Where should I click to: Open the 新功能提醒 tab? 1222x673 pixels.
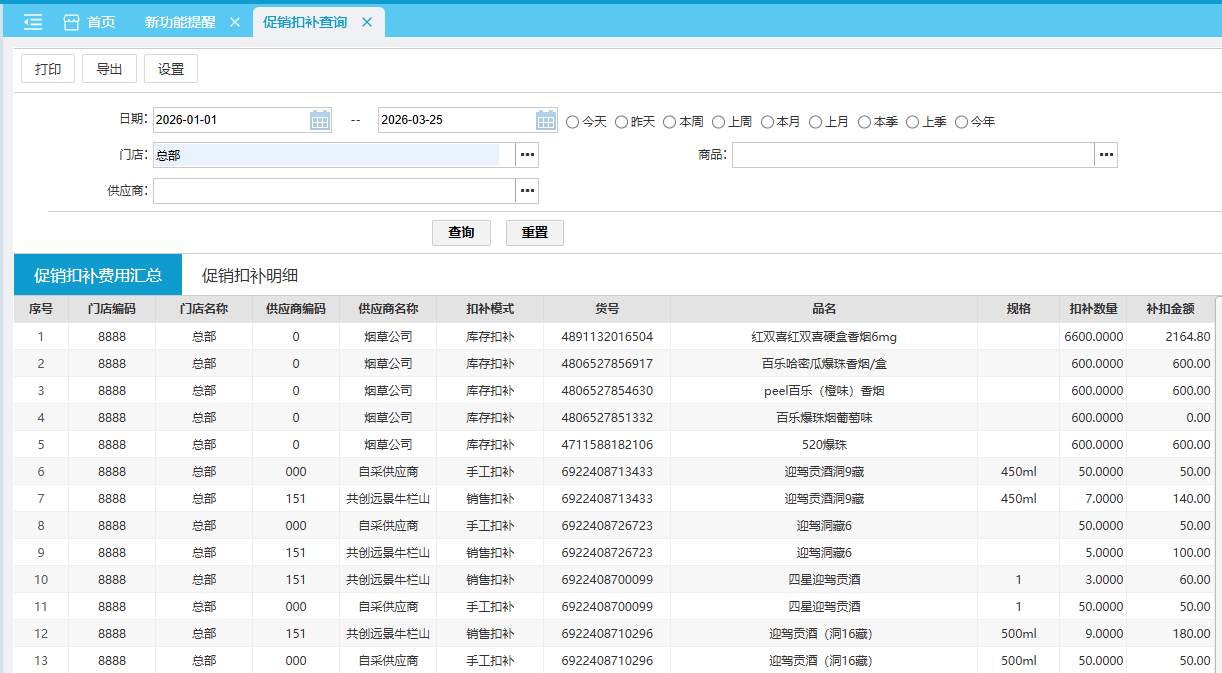click(180, 22)
